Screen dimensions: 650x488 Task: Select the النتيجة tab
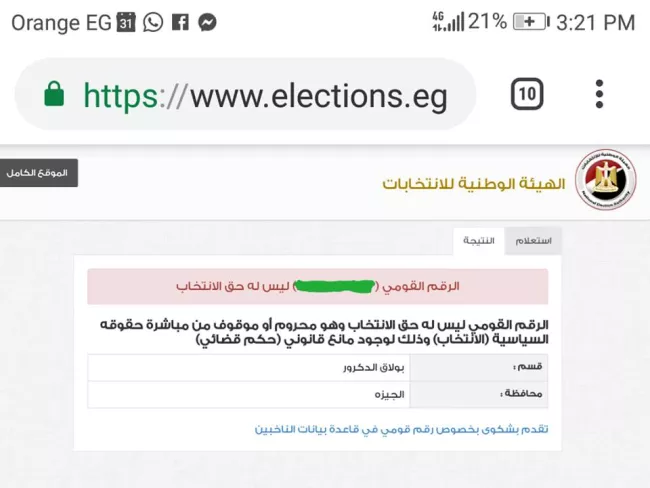coord(479,240)
